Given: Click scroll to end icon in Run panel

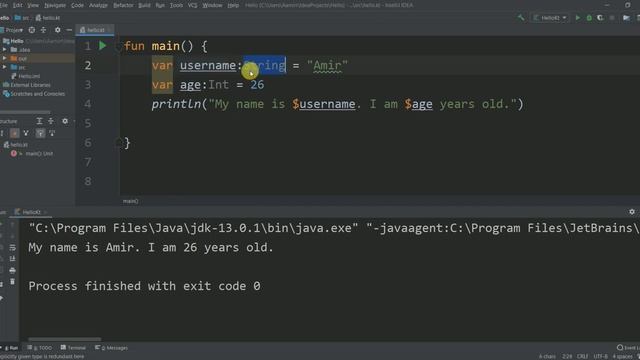Looking at the screenshot, I should (x=12, y=259).
